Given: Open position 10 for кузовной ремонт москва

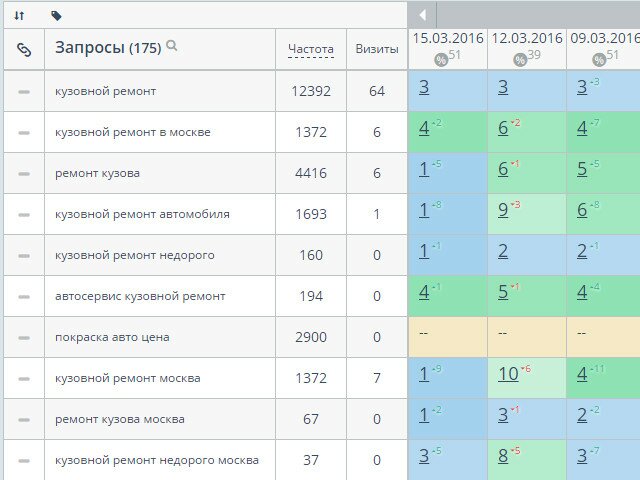Looking at the screenshot, I should pos(508,374).
